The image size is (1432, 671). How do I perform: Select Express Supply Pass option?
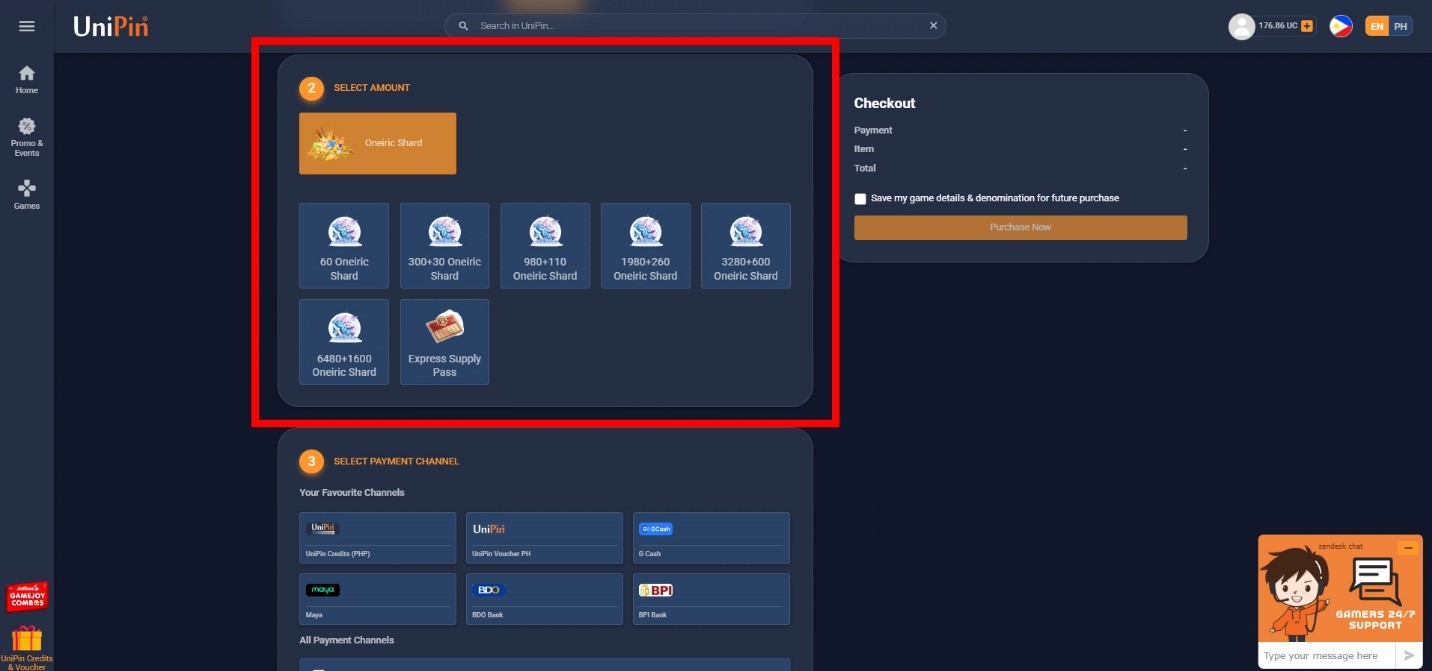(445, 342)
